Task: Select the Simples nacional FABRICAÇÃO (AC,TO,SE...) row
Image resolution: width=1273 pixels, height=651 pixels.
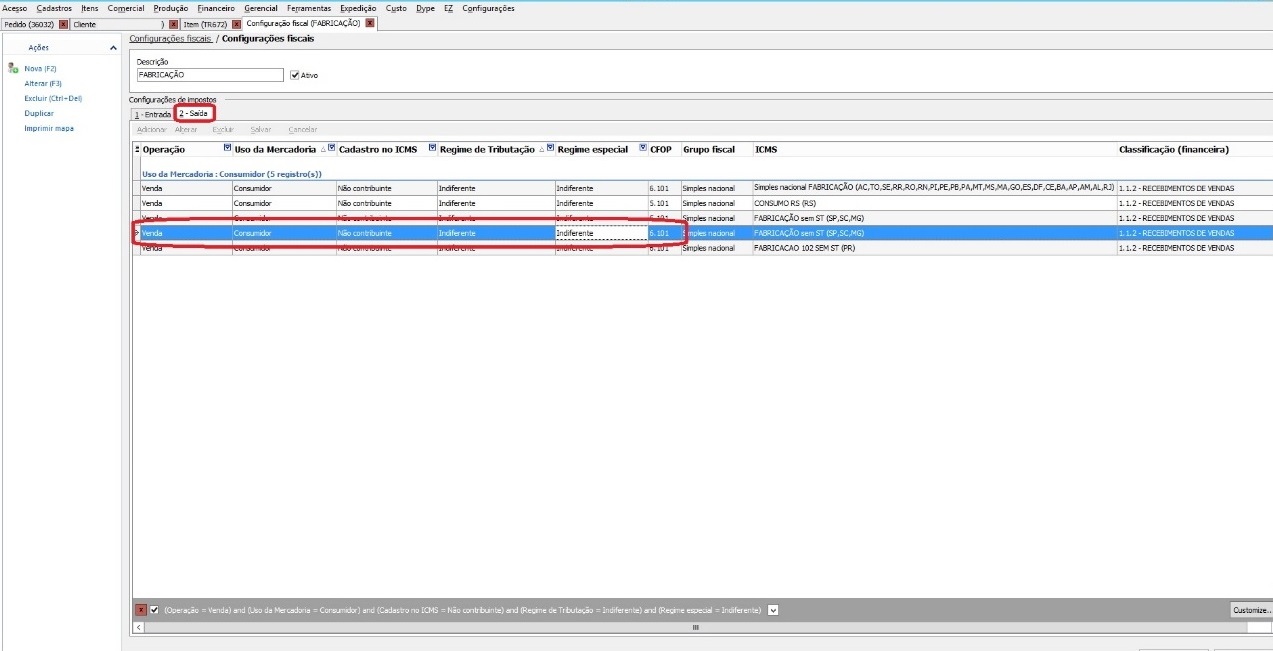Action: tap(703, 188)
